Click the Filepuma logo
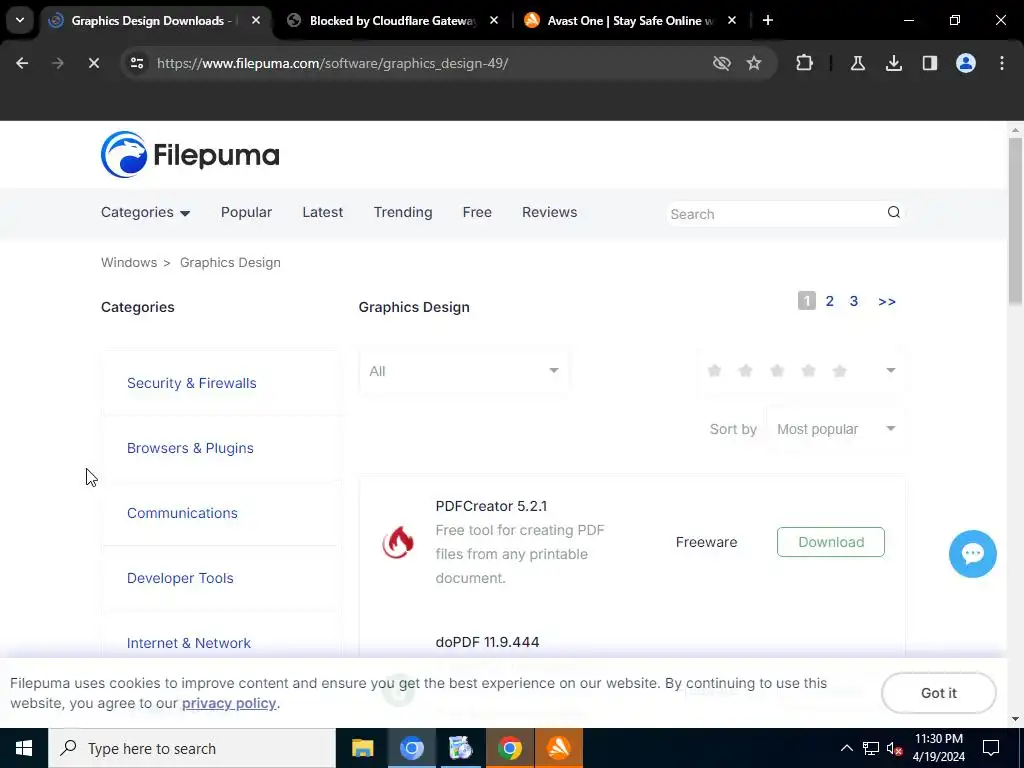Screen dimensions: 1024x768 [190, 155]
